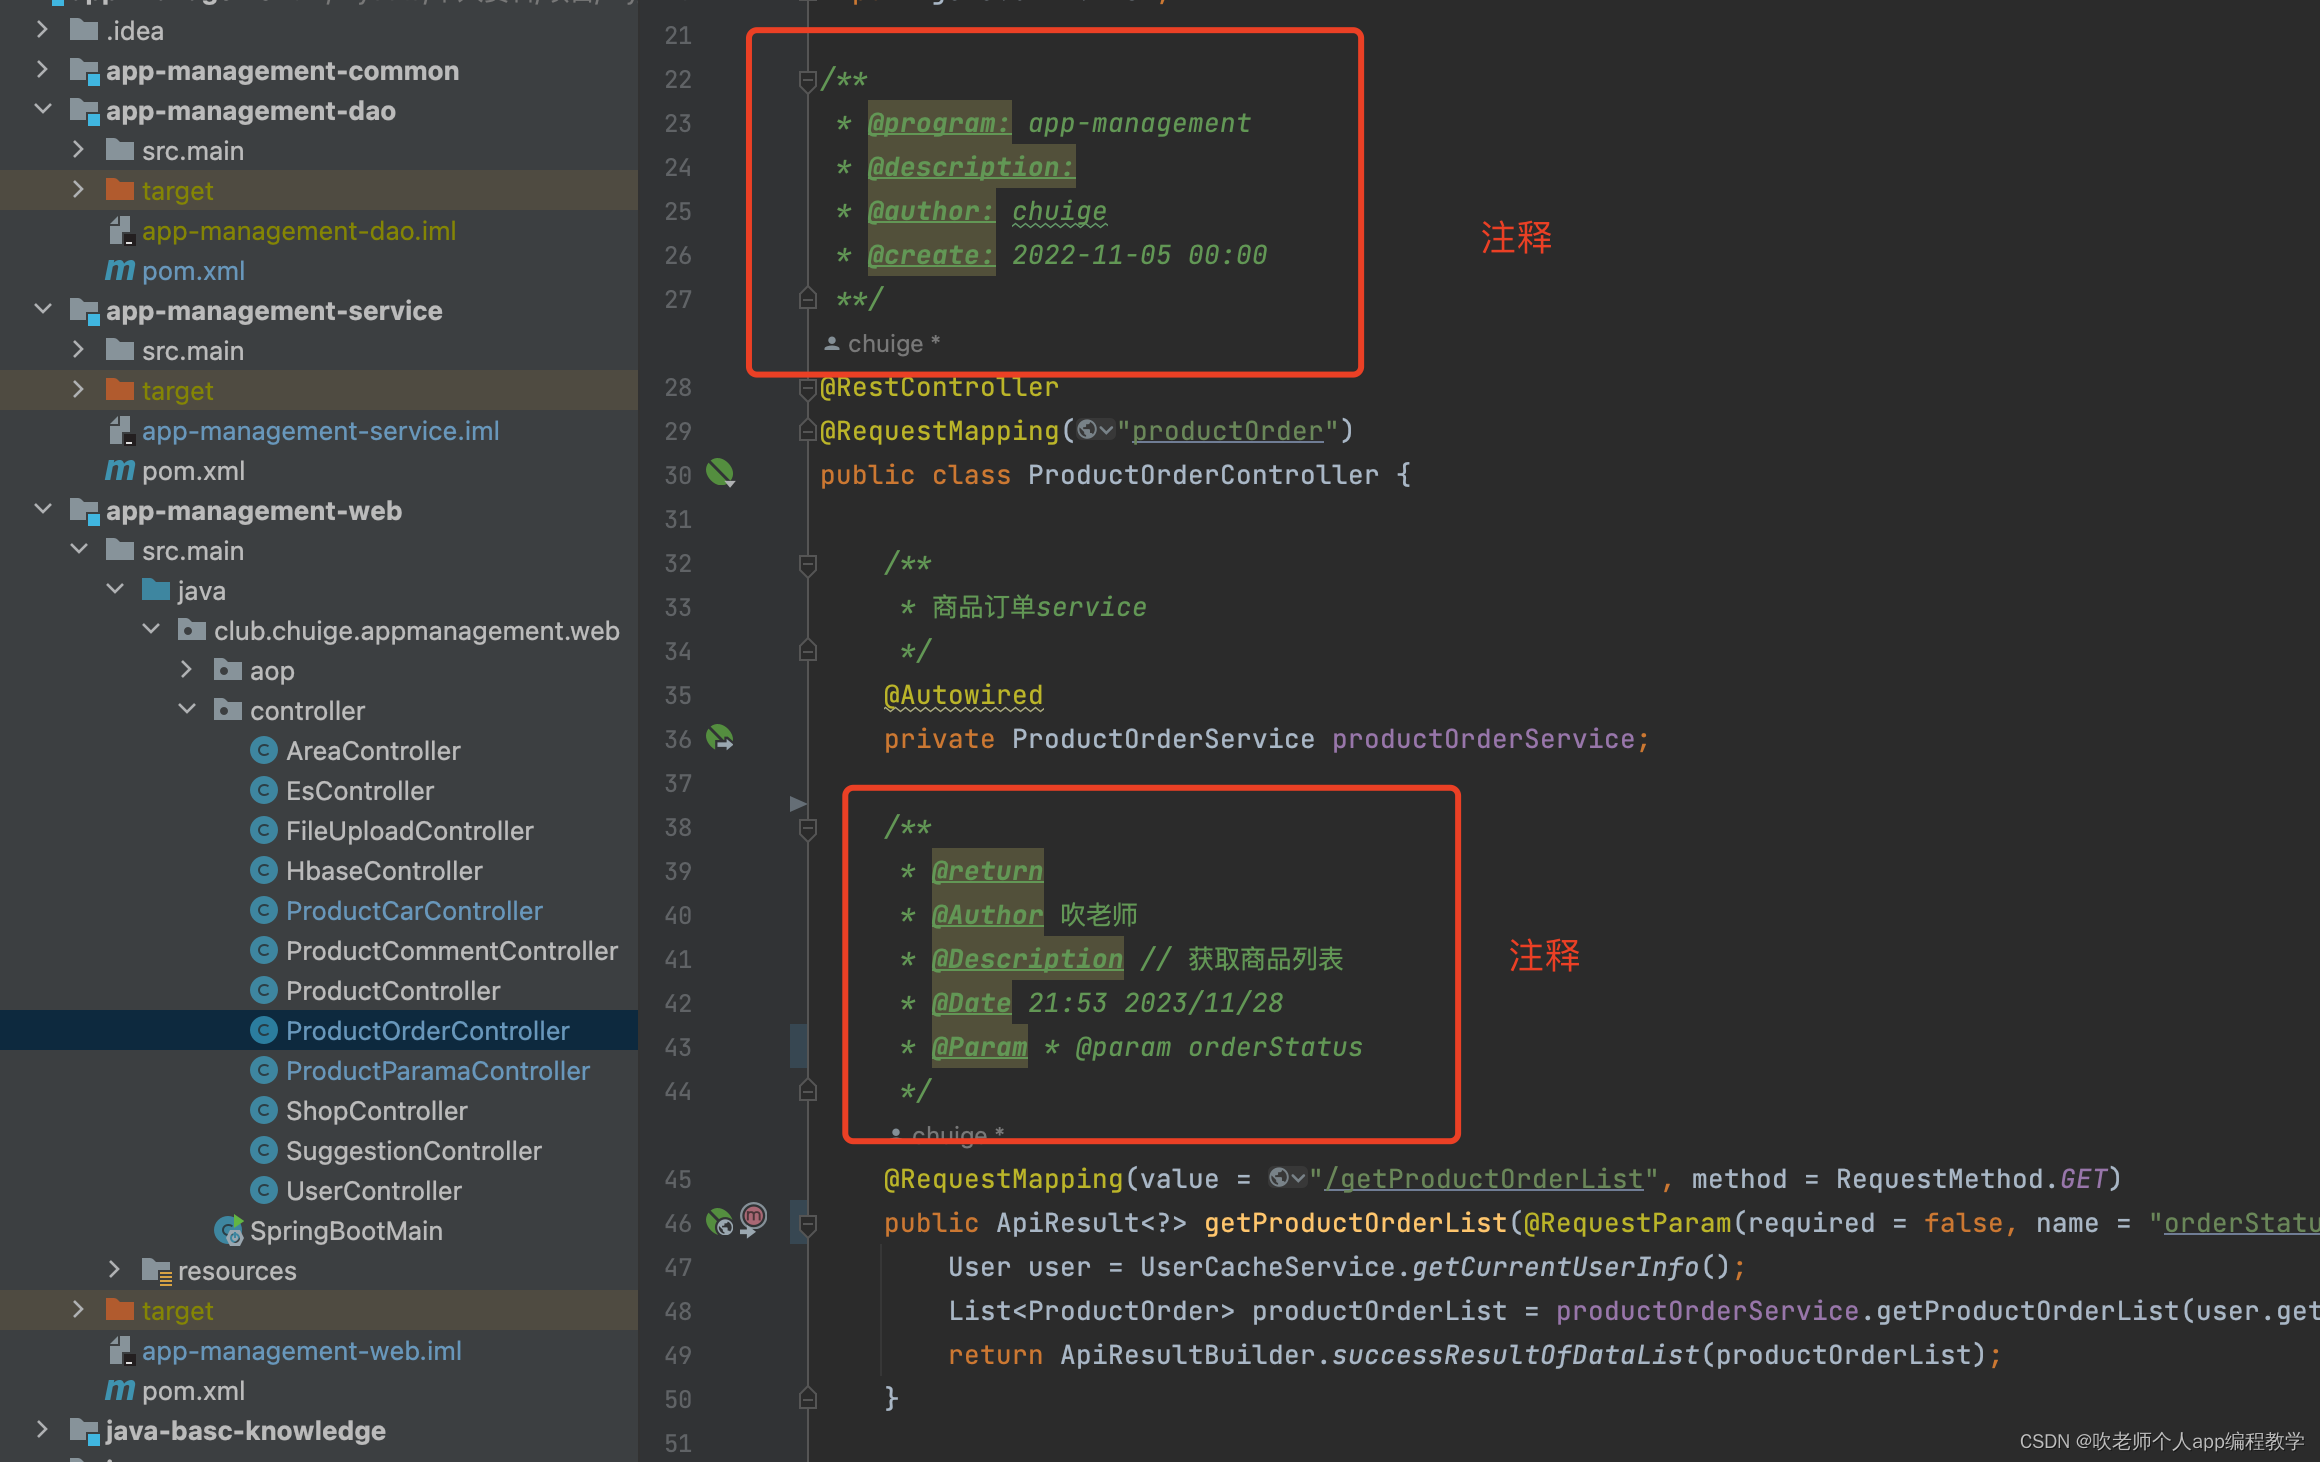Viewport: 2320px width, 1462px height.
Task: Click the Maven pom.xml icon under app-management-dao
Action: point(120,271)
